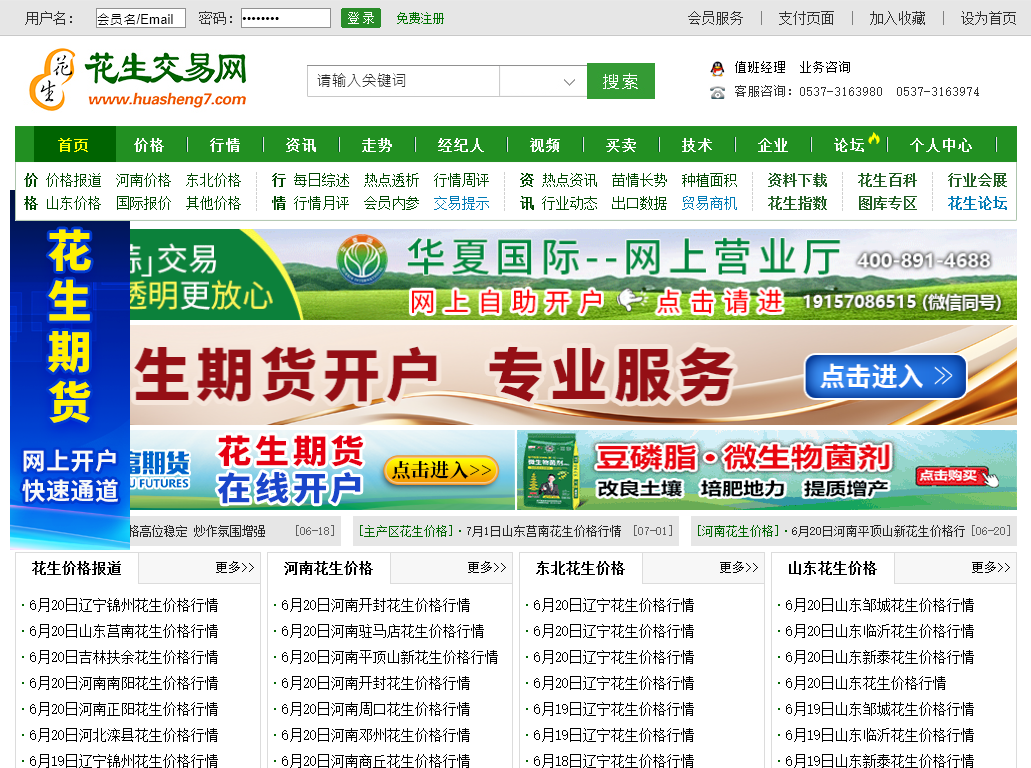The width and height of the screenshot is (1031, 768).
Task: Open the 支付页面 link
Action: [x=806, y=18]
